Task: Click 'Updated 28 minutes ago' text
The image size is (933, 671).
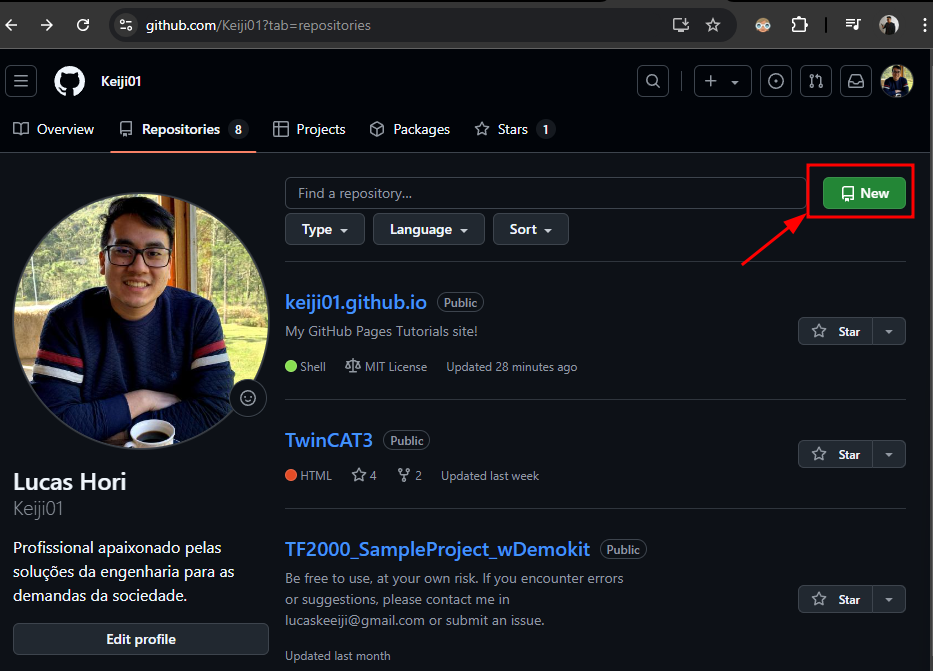Action: click(x=512, y=367)
